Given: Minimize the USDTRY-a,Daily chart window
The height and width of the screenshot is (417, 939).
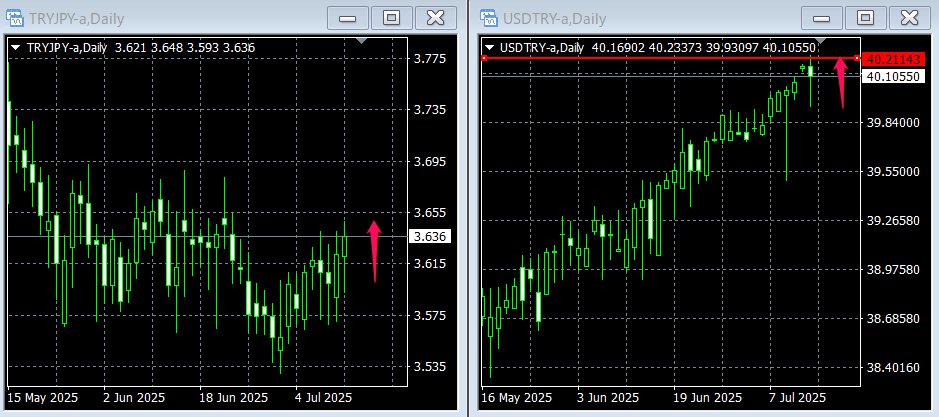Looking at the screenshot, I should (821, 18).
